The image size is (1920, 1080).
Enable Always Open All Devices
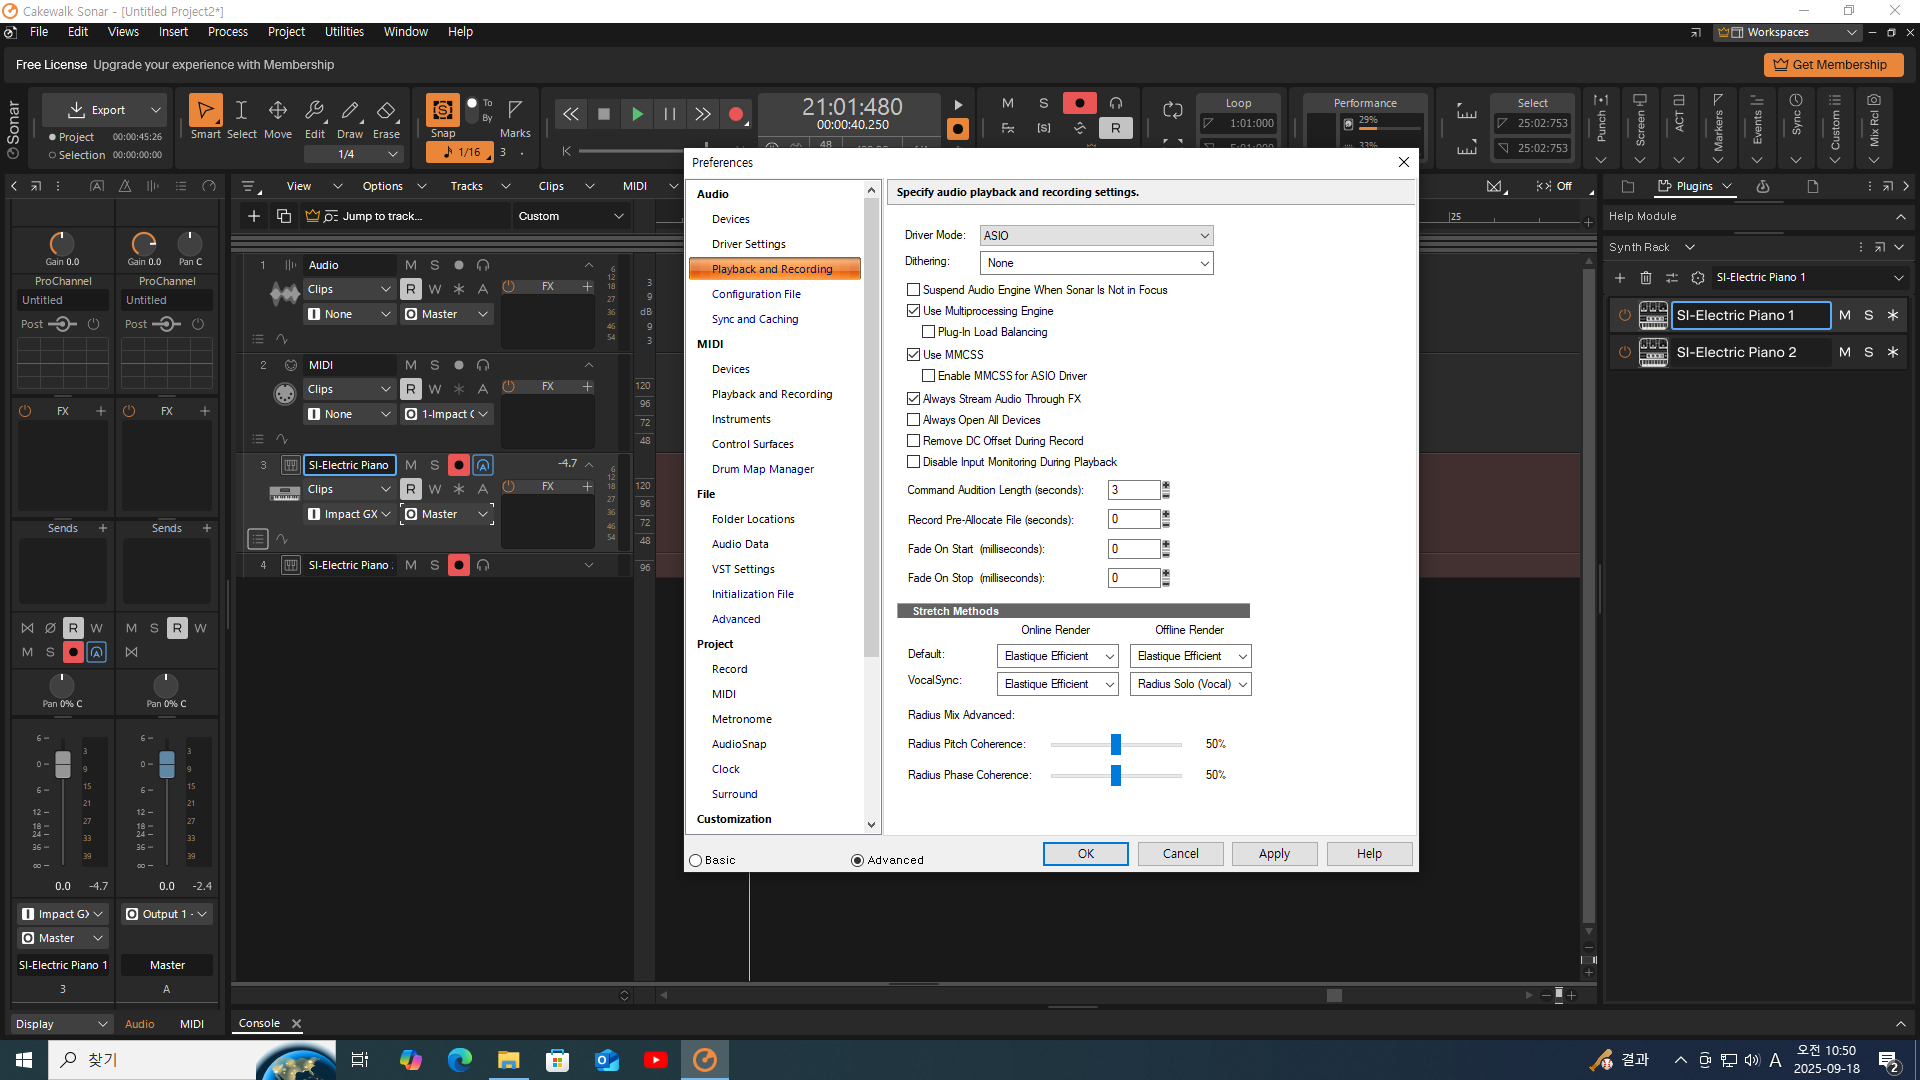click(x=913, y=420)
